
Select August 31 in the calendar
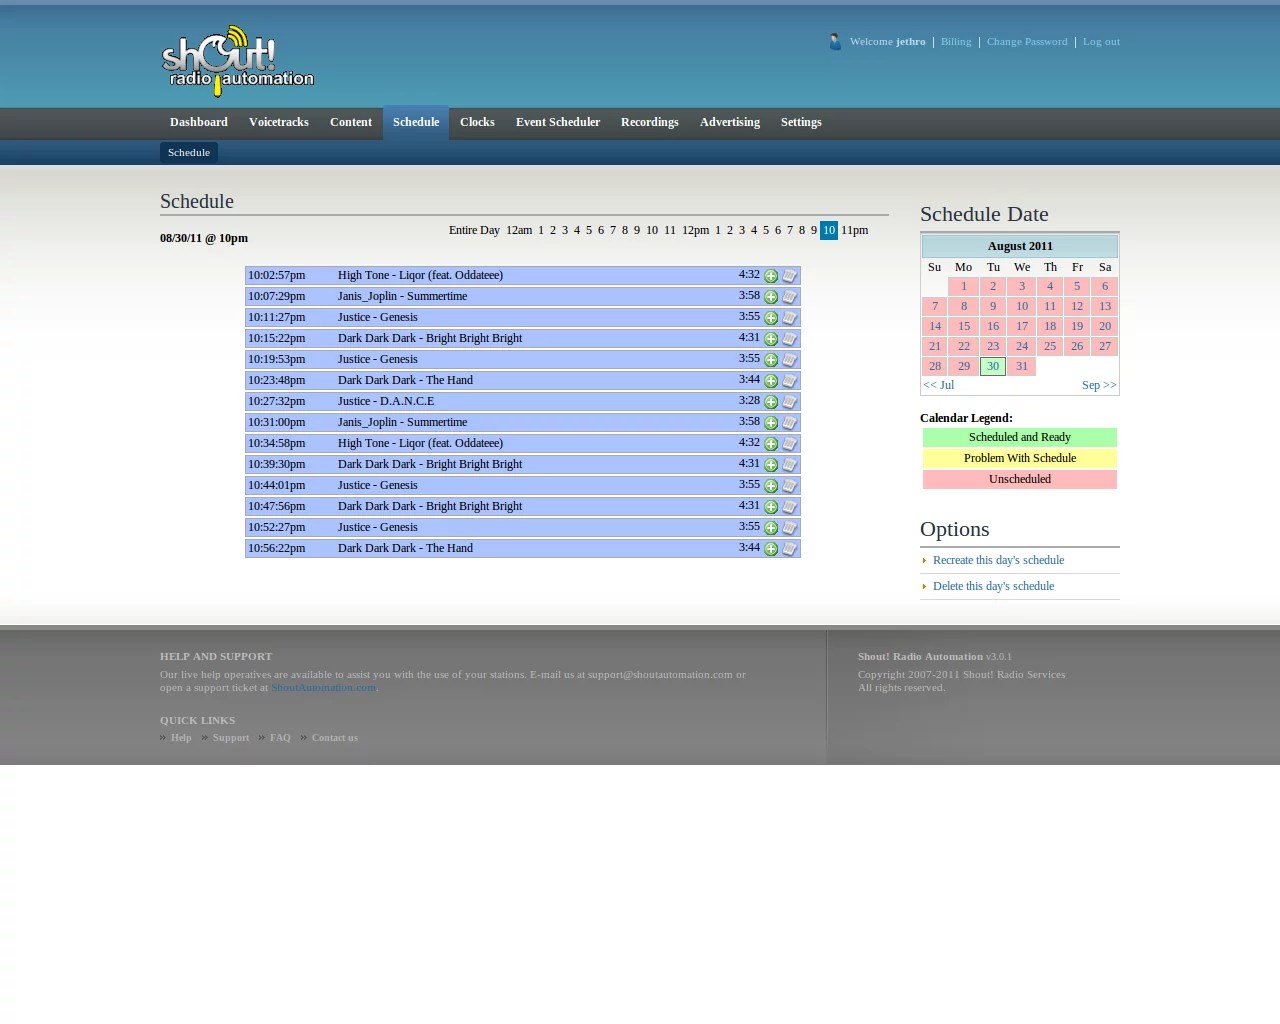coord(1021,366)
